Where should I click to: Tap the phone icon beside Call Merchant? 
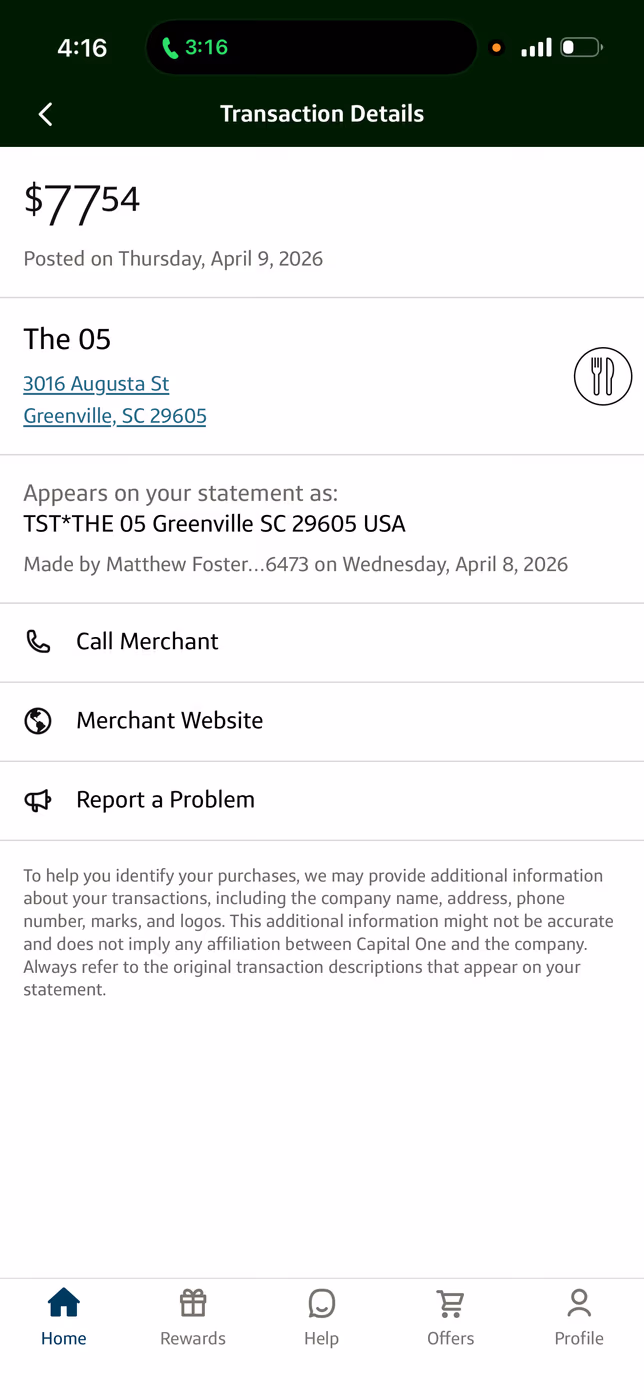[38, 641]
